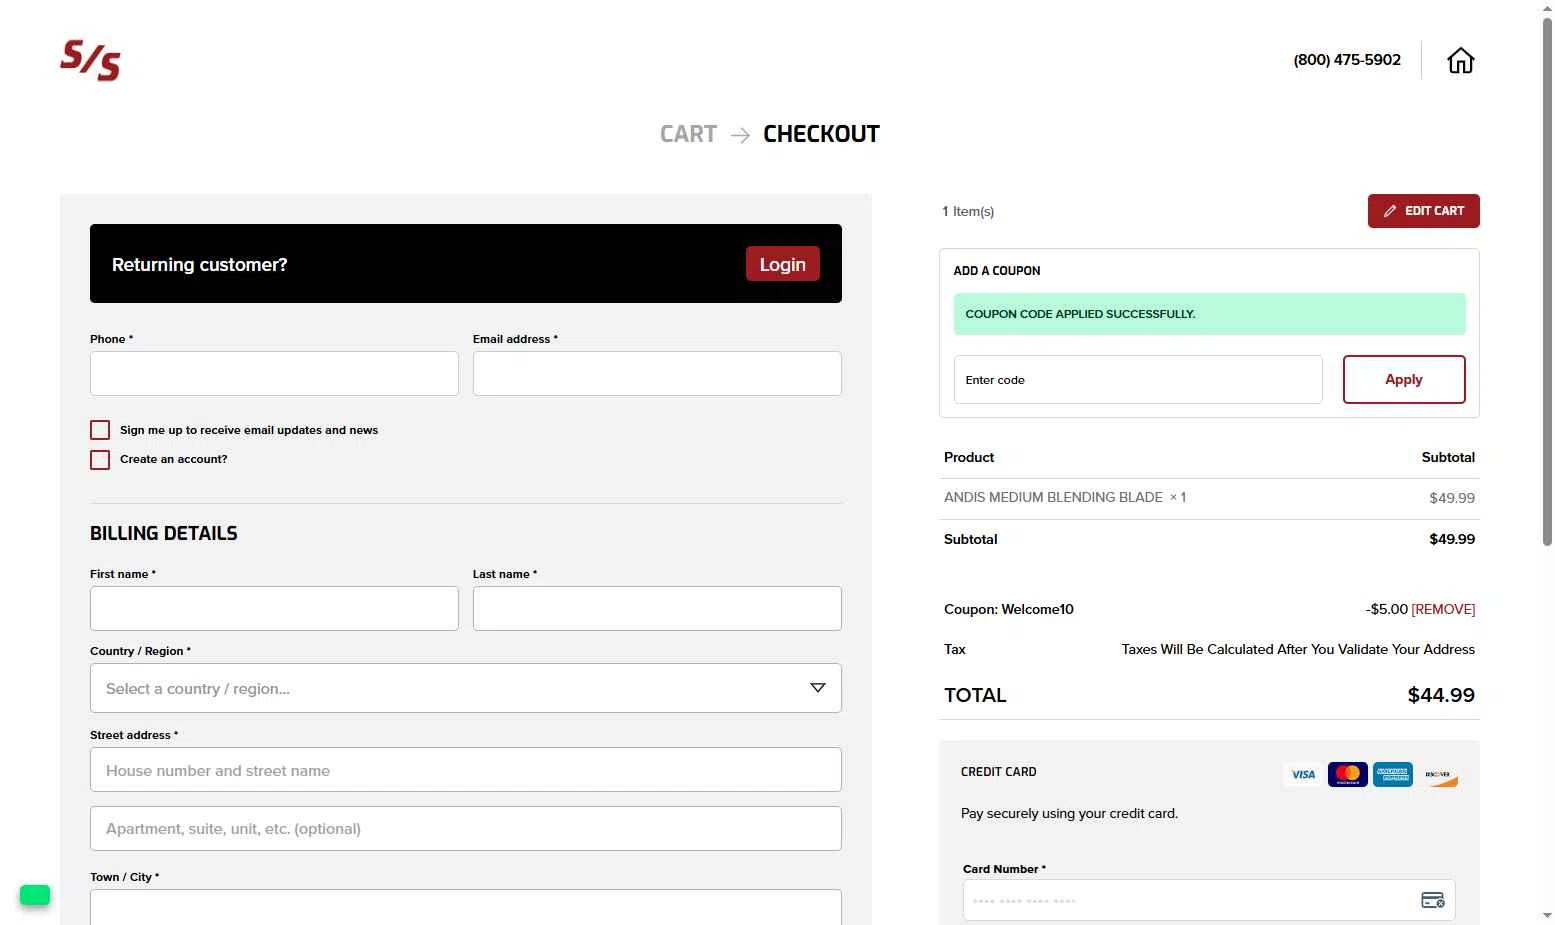1555x925 pixels.
Task: Click the 'Coupon code applied successfully' message
Action: pyautogui.click(x=1210, y=314)
